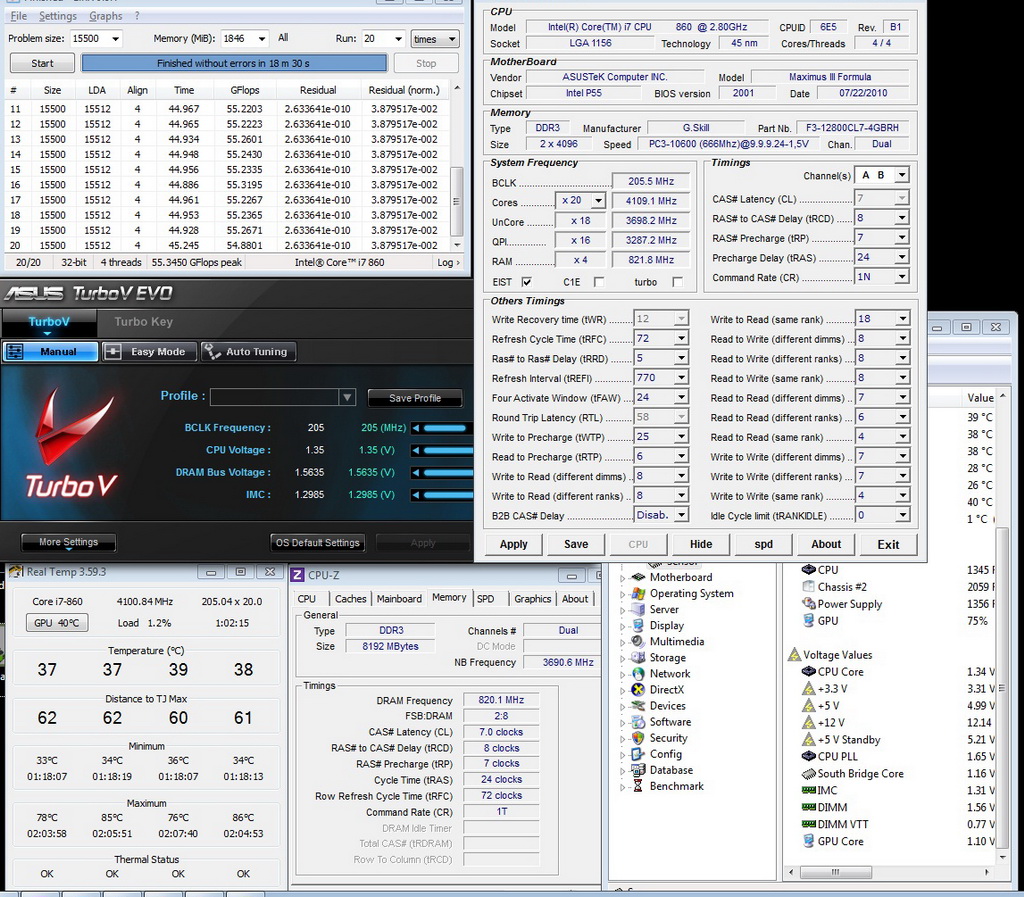Open the RAS# to CAS# Delay dropdown
This screenshot has width=1024, height=897.
click(901, 218)
